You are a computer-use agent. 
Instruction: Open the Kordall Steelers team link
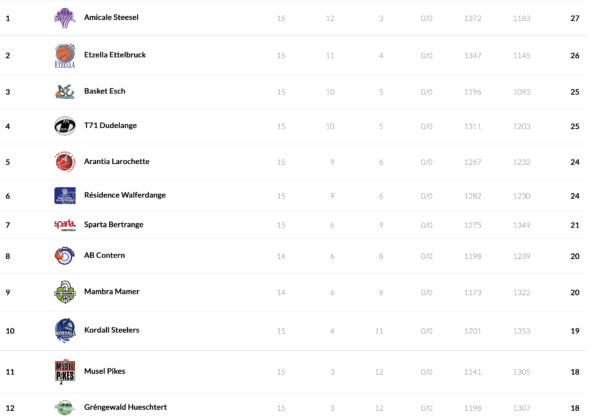(x=111, y=330)
